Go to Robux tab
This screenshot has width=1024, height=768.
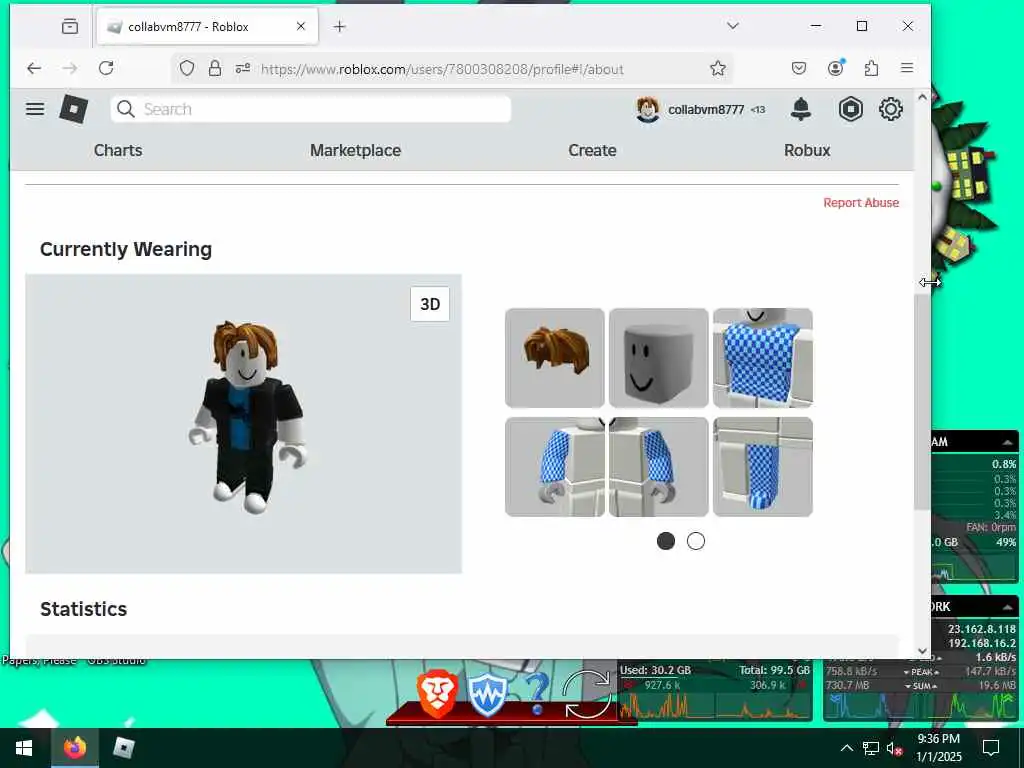tap(807, 150)
